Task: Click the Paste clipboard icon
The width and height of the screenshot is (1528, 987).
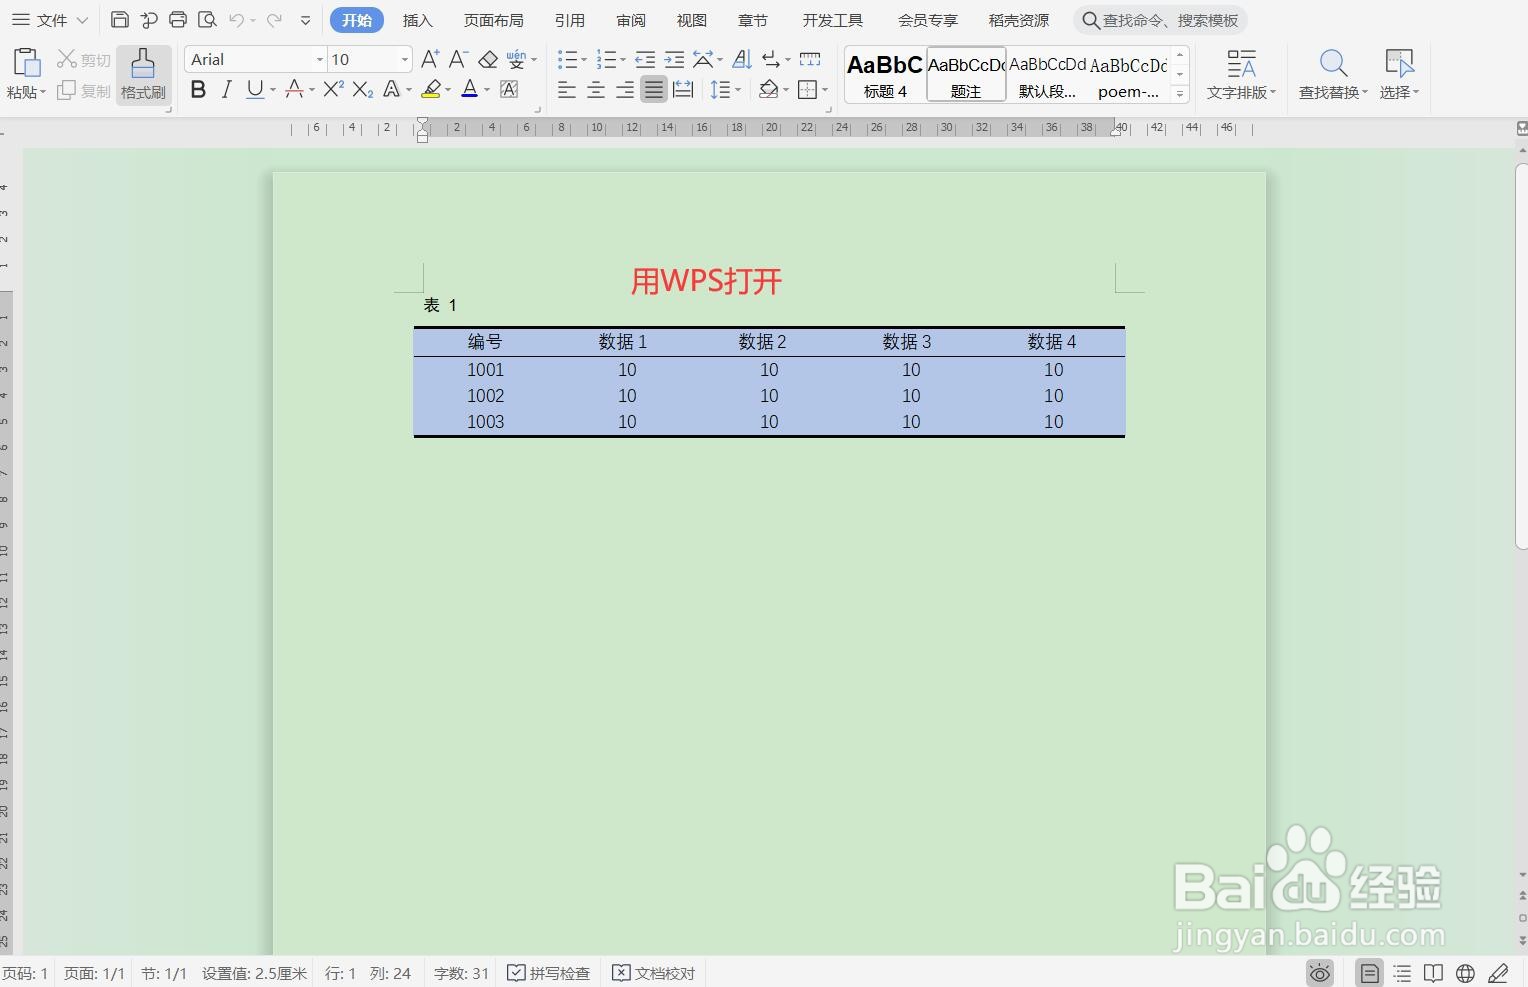Action: [26, 63]
